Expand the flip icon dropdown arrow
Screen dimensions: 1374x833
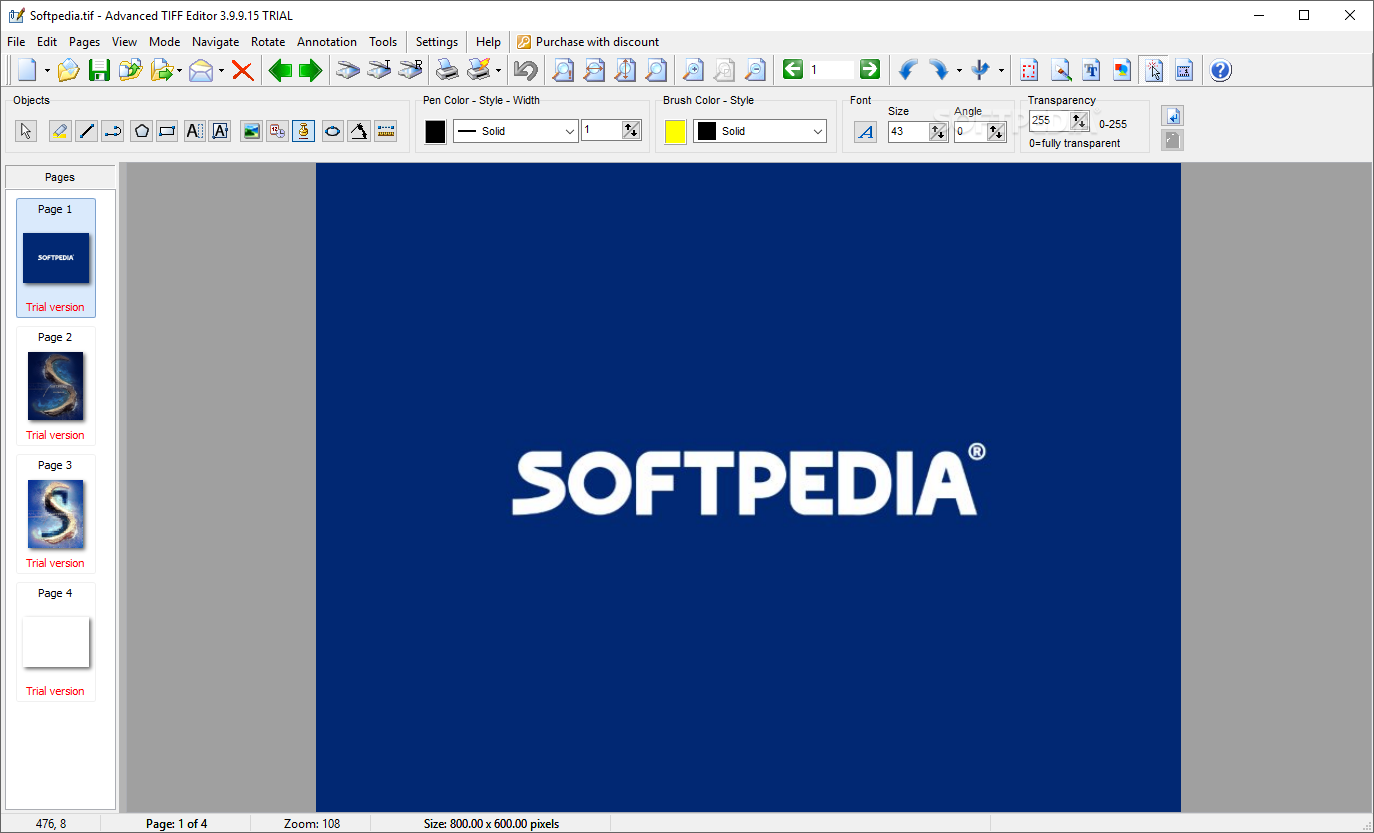tap(1001, 71)
